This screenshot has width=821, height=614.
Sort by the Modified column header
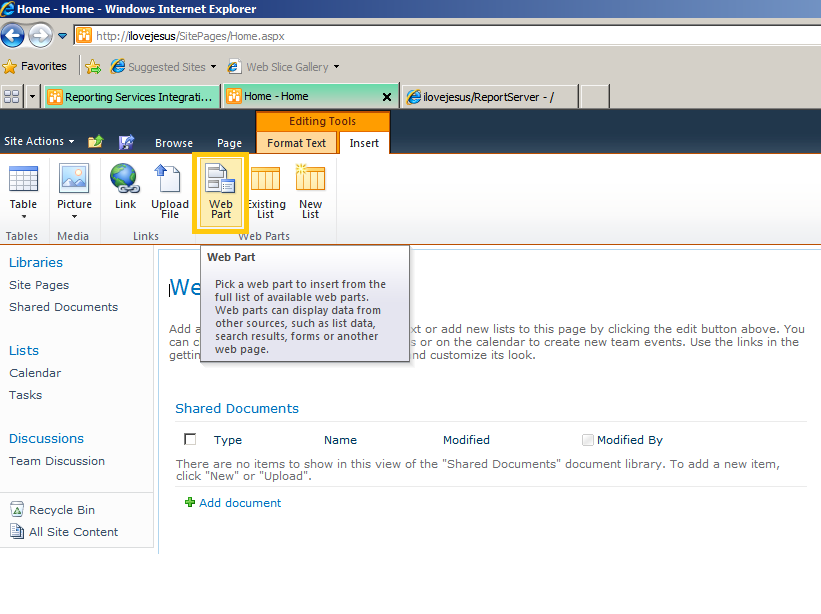466,440
